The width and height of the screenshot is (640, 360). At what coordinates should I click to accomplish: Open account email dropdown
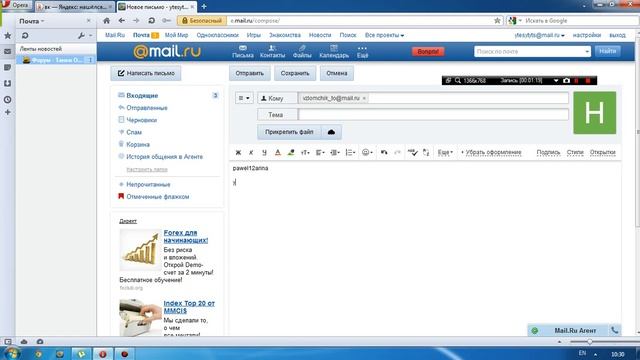pyautogui.click(x=540, y=36)
